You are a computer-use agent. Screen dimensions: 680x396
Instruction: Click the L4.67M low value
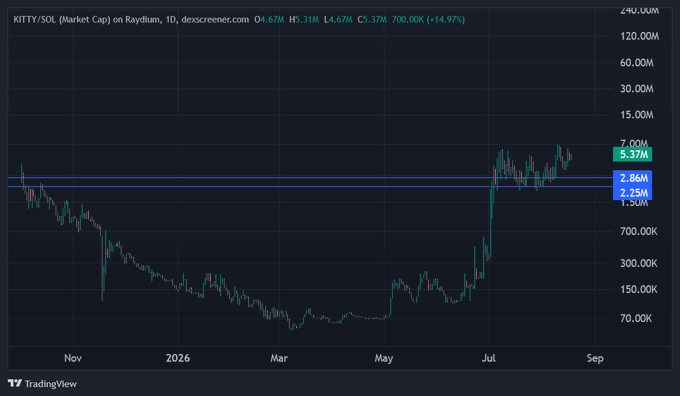[x=338, y=20]
